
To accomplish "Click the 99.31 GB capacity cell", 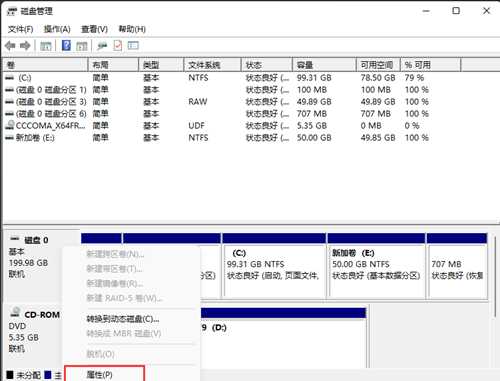I will coord(314,78).
